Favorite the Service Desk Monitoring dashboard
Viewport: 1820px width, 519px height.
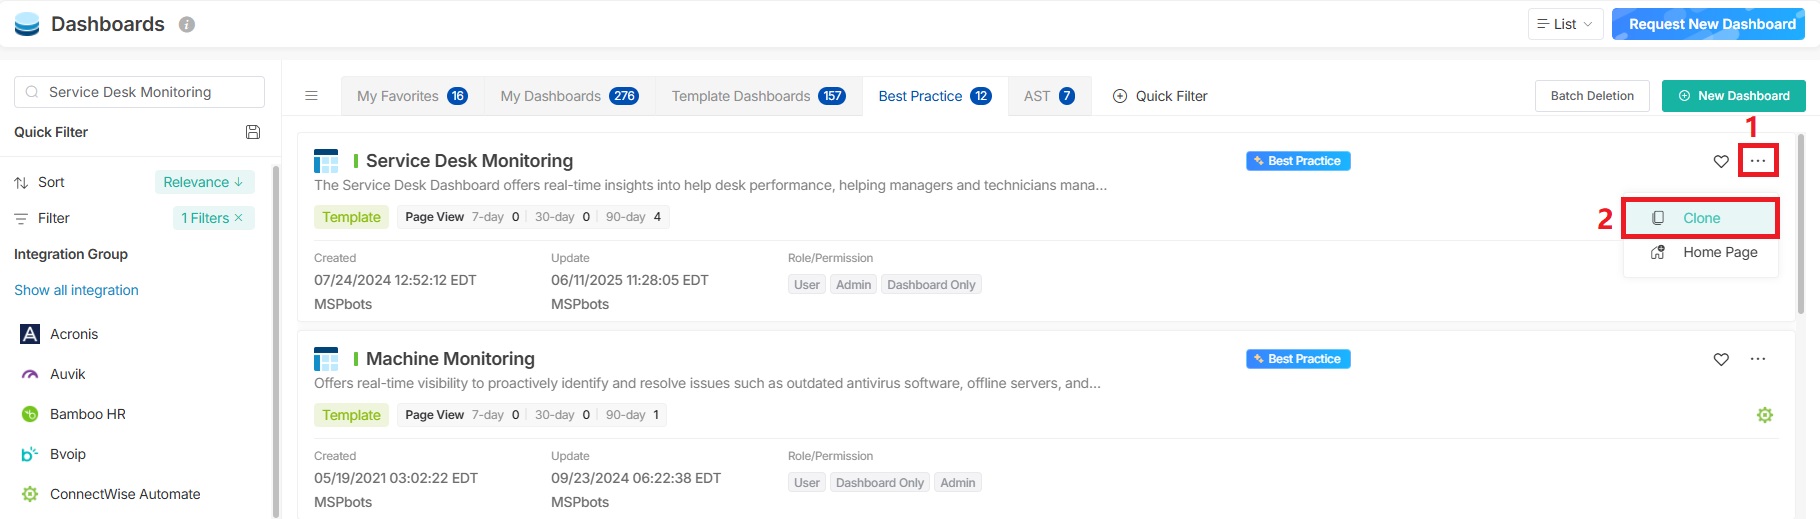coord(1721,161)
